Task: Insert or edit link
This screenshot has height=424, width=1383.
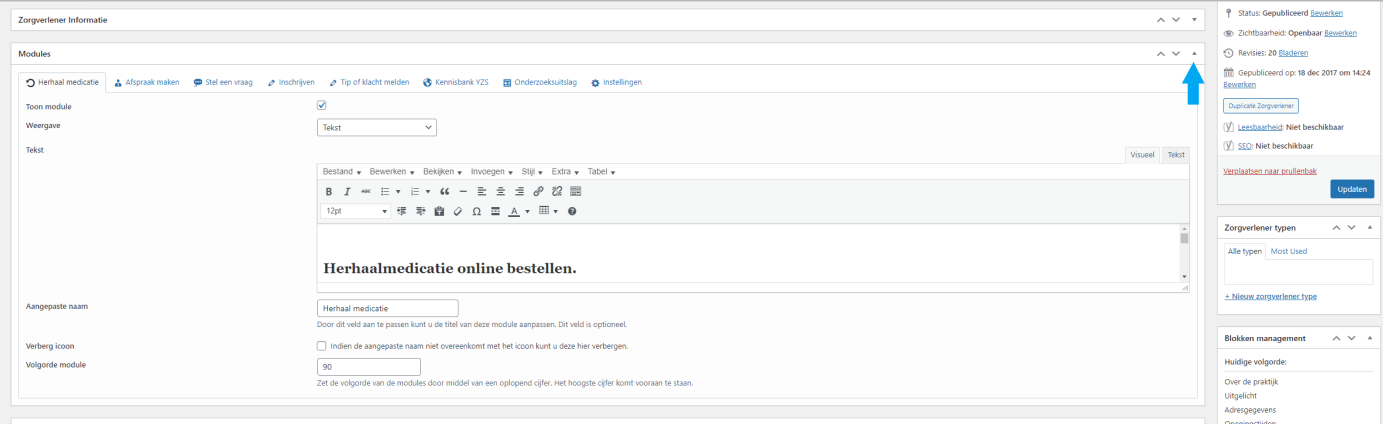Action: (538, 191)
